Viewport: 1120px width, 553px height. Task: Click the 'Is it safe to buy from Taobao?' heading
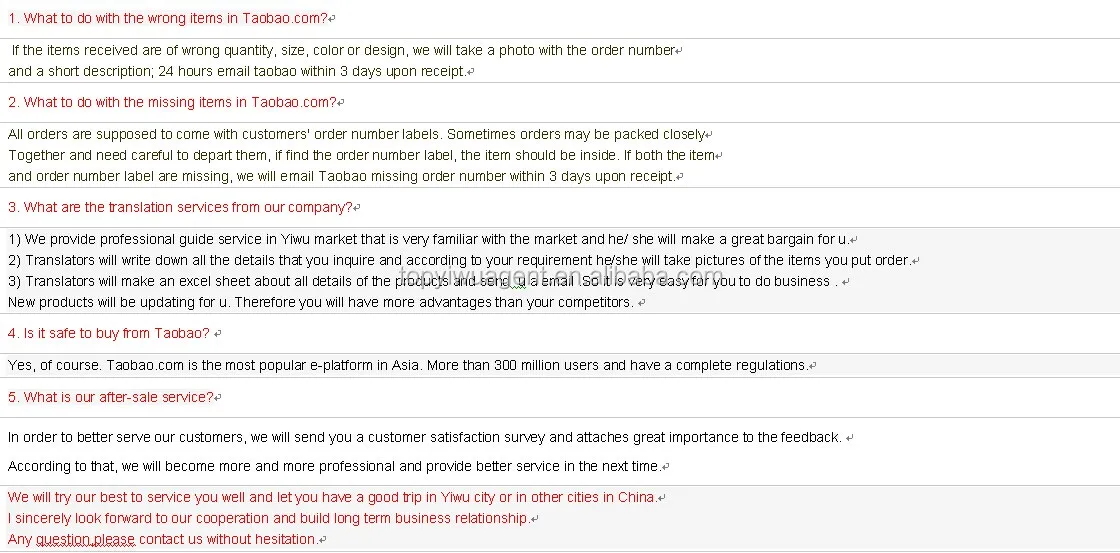click(109, 334)
